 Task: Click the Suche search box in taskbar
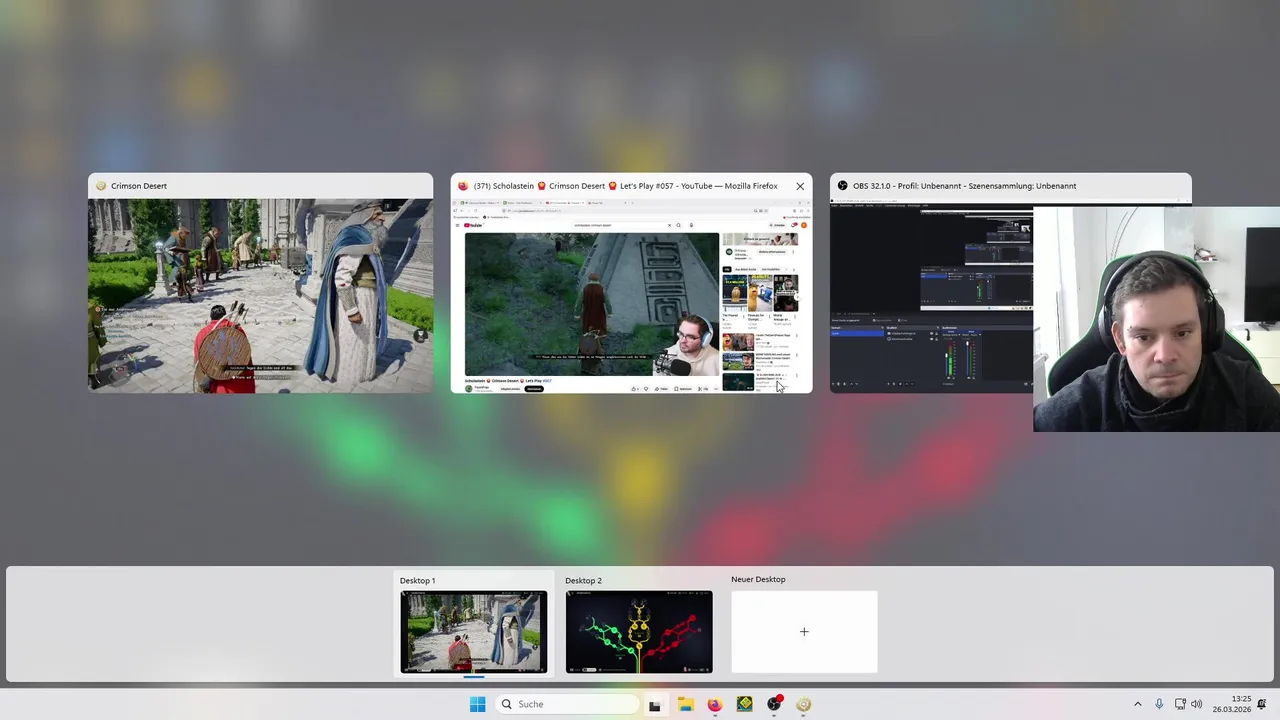point(567,704)
